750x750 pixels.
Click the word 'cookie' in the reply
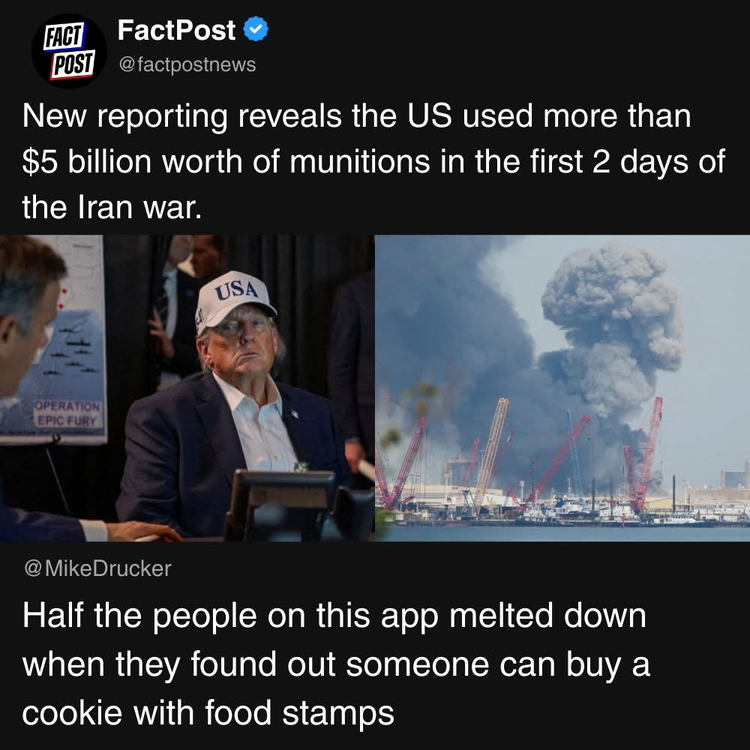click(x=72, y=713)
